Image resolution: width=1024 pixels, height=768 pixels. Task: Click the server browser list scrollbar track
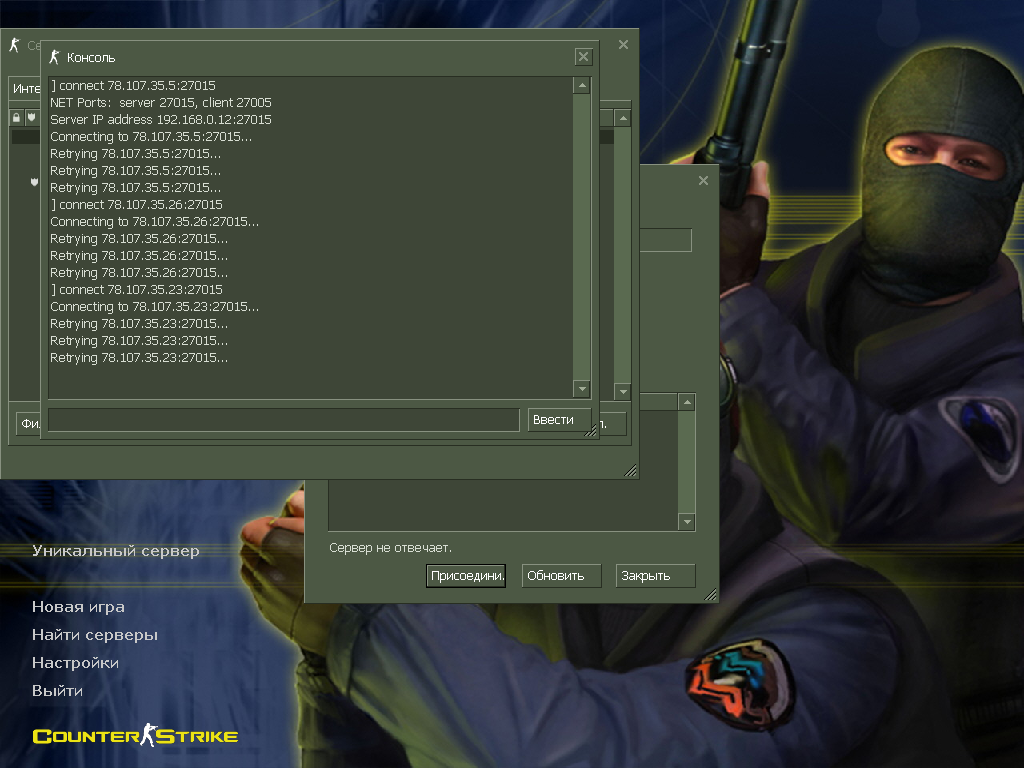[623, 255]
